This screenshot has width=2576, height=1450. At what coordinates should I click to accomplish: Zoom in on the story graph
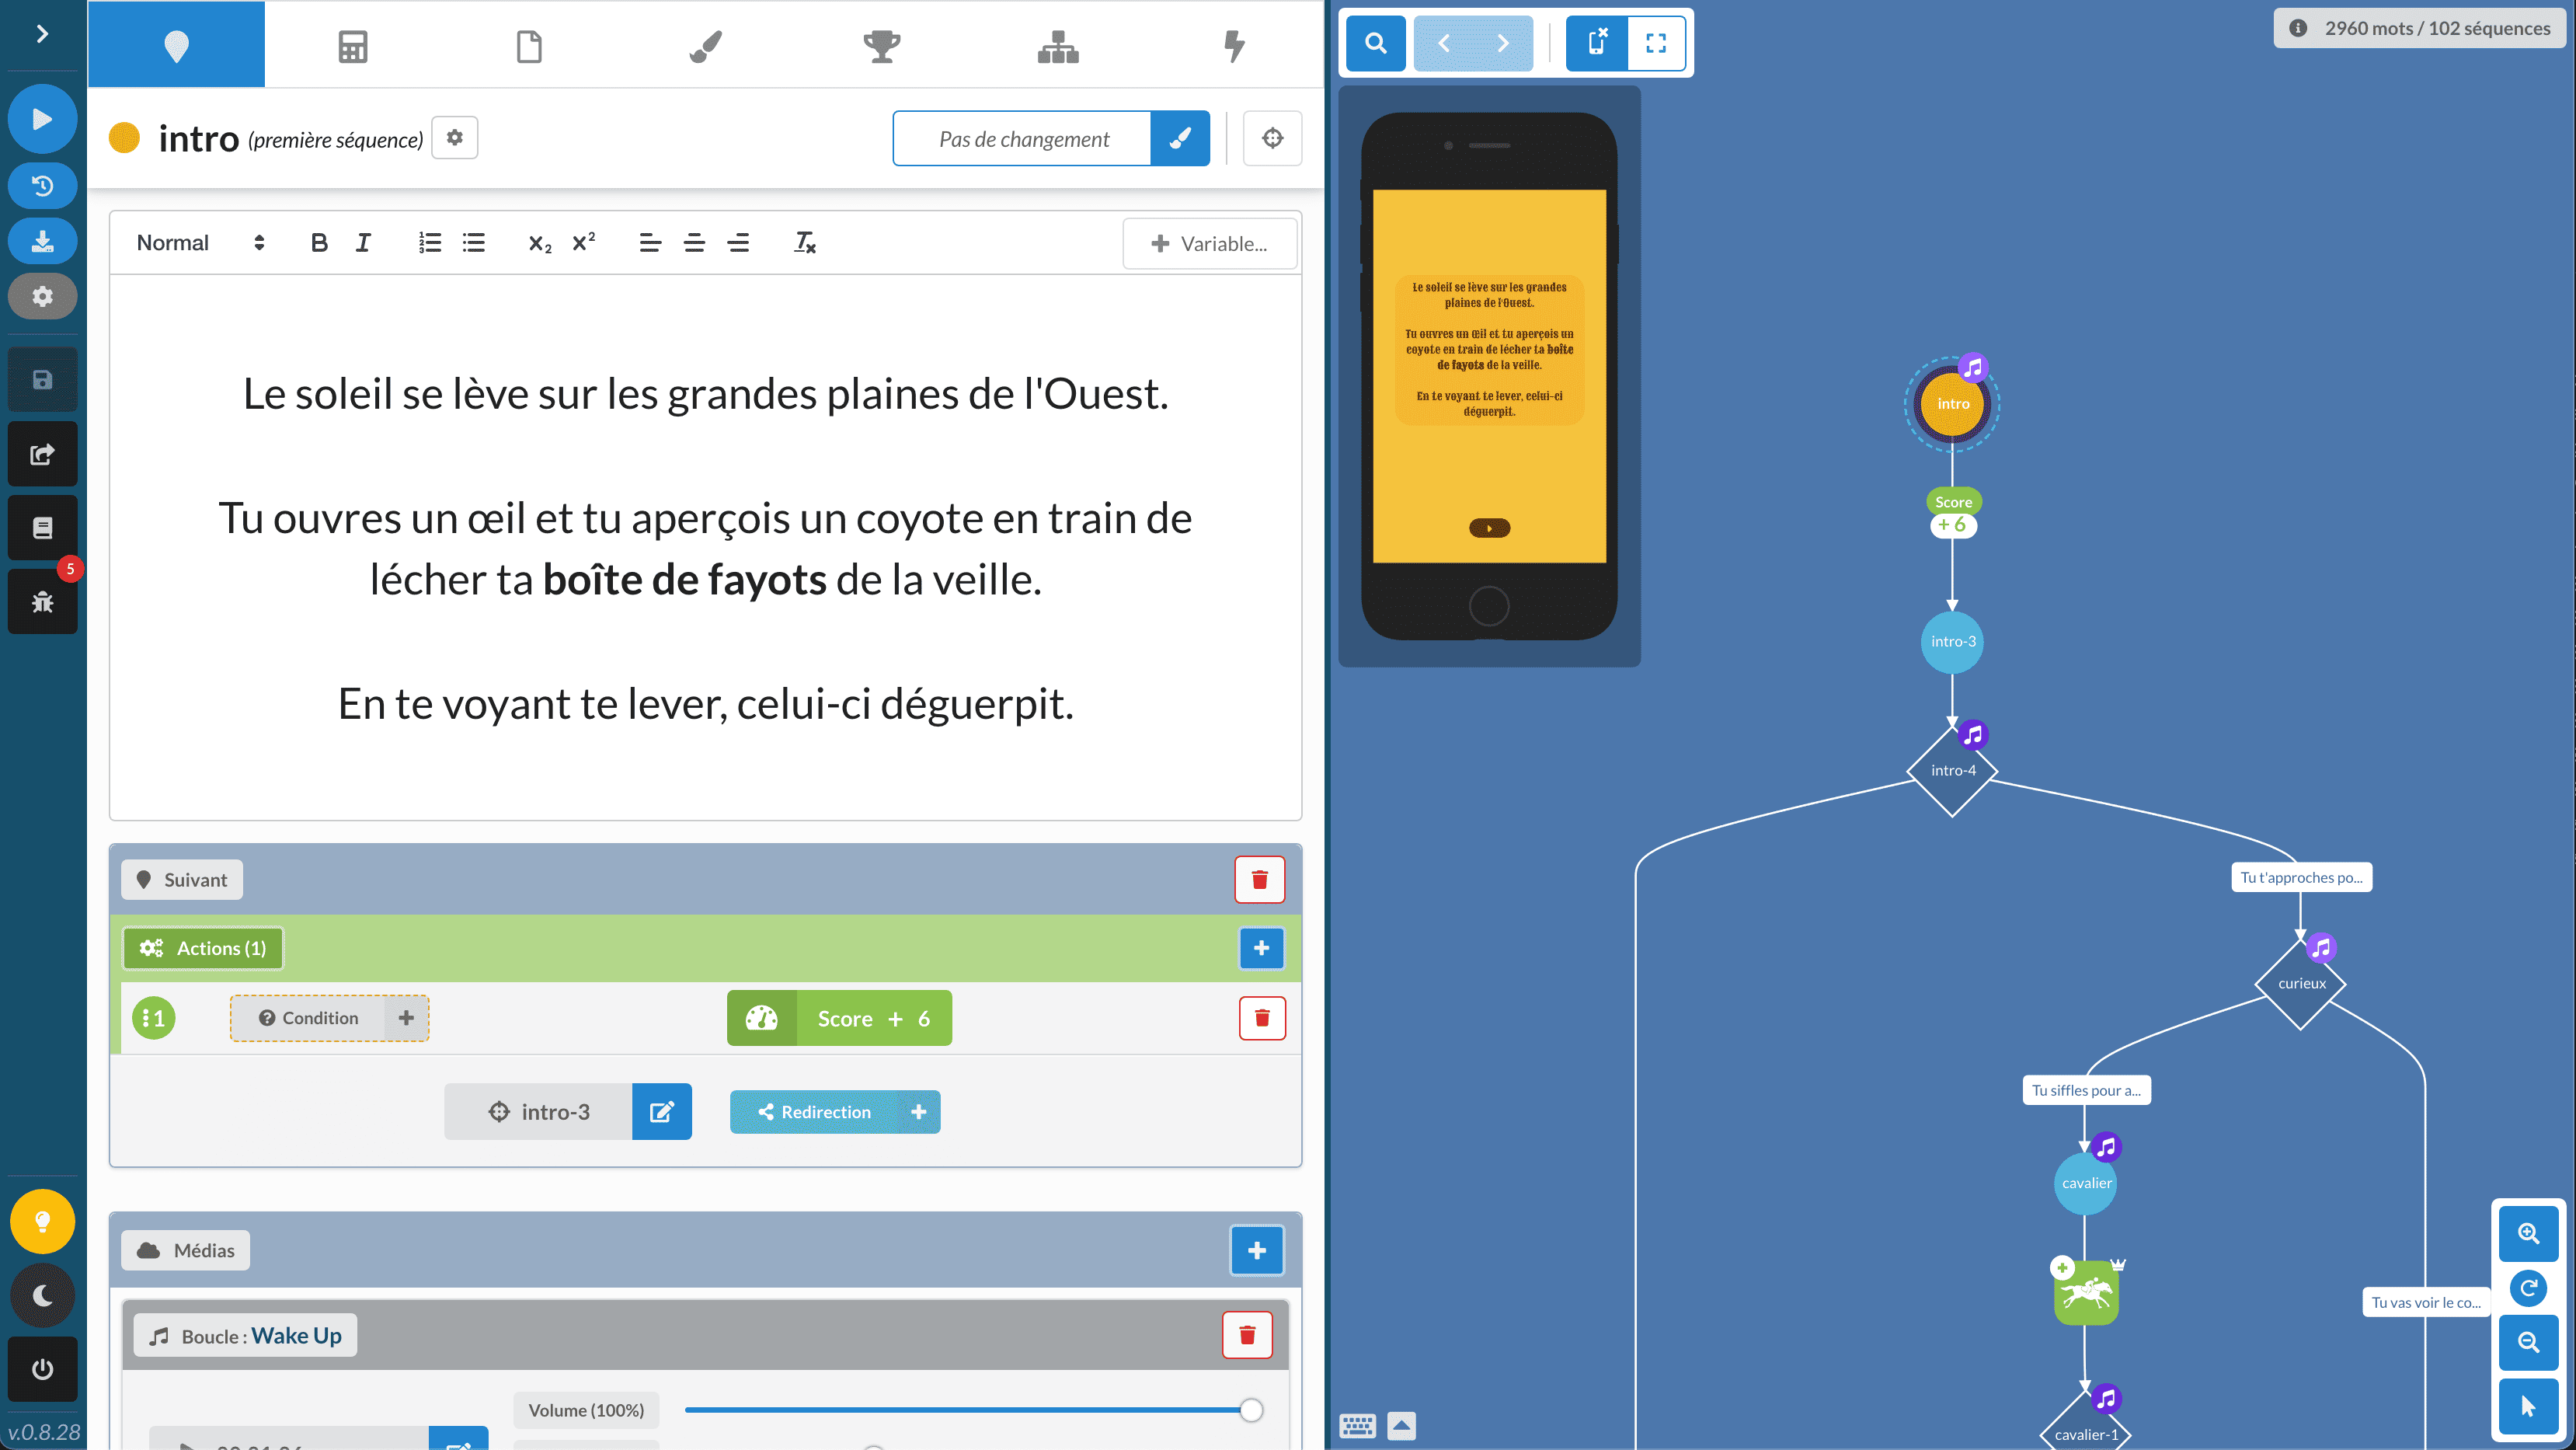tap(2528, 1233)
